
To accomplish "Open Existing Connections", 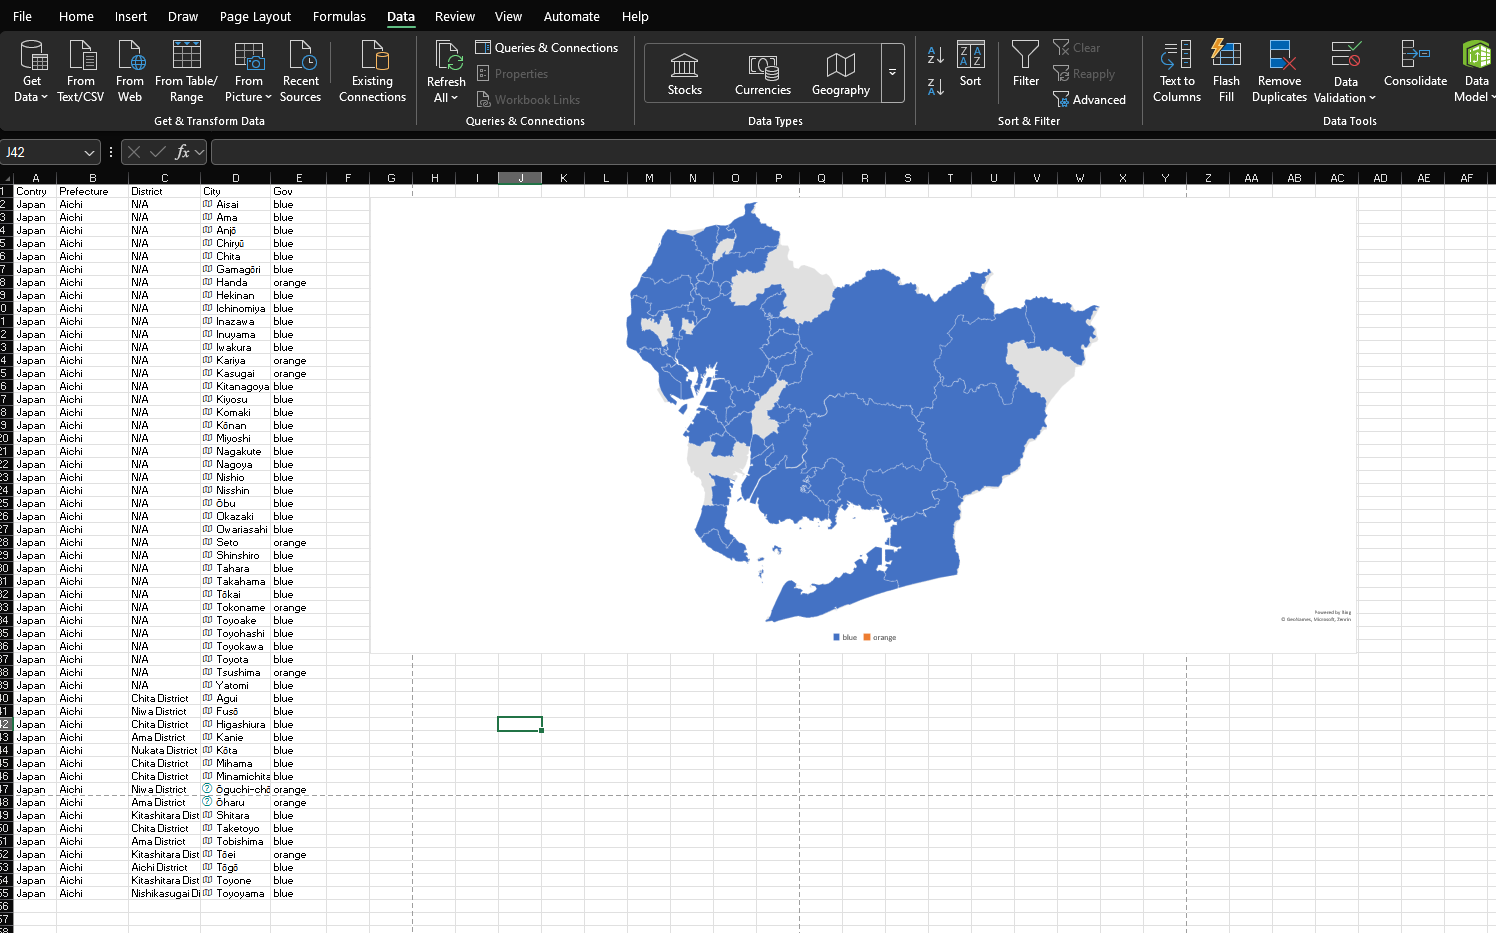I will pyautogui.click(x=372, y=71).
